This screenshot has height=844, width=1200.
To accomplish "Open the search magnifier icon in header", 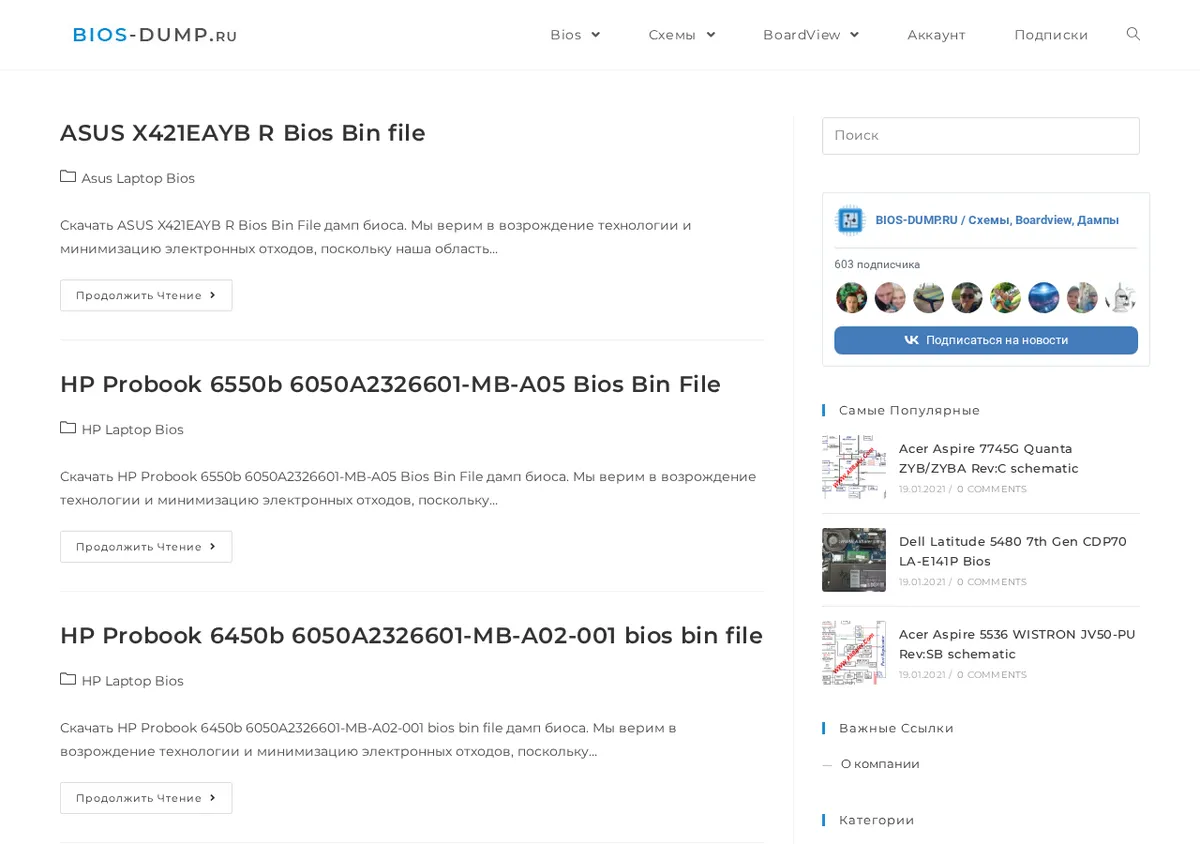I will tap(1133, 34).
